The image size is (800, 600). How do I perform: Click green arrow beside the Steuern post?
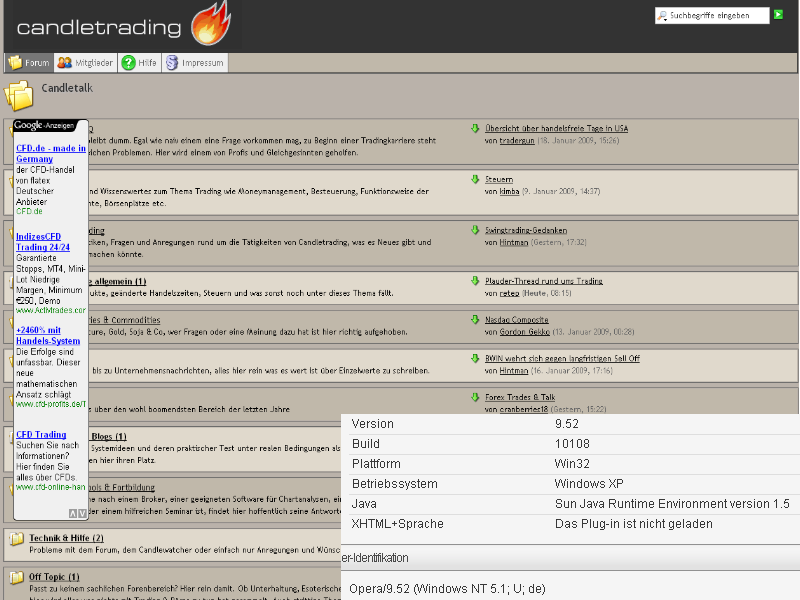[x=476, y=179]
